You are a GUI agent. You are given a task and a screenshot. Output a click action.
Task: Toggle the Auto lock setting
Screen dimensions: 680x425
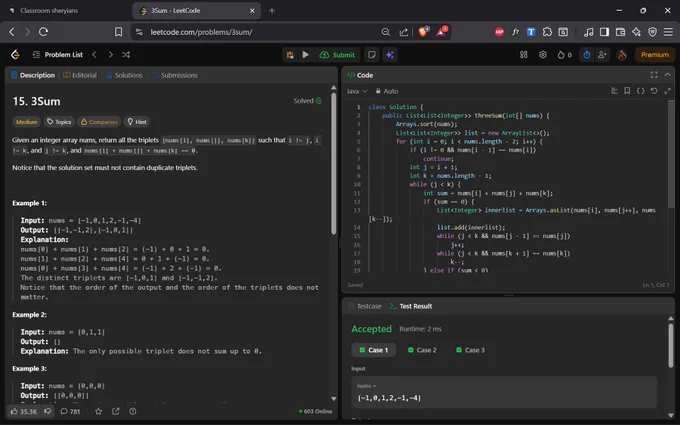(x=386, y=91)
